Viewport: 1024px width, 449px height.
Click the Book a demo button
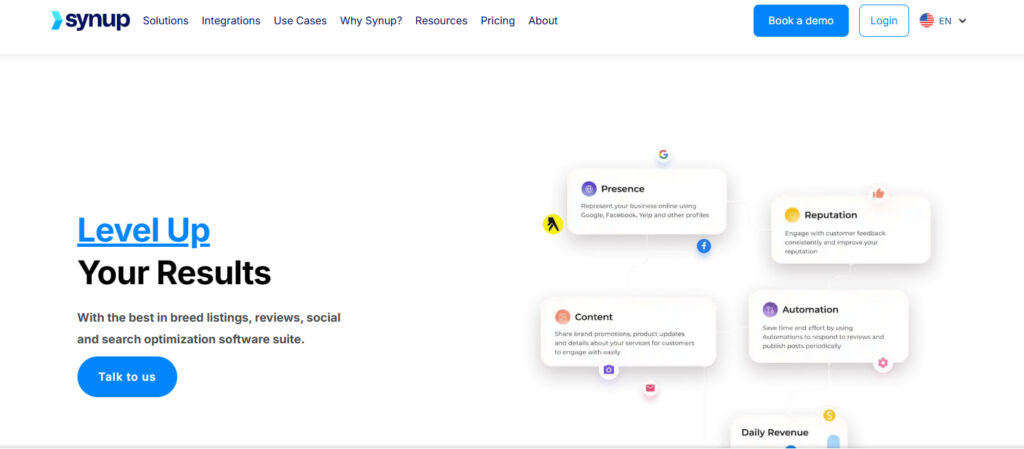(801, 20)
